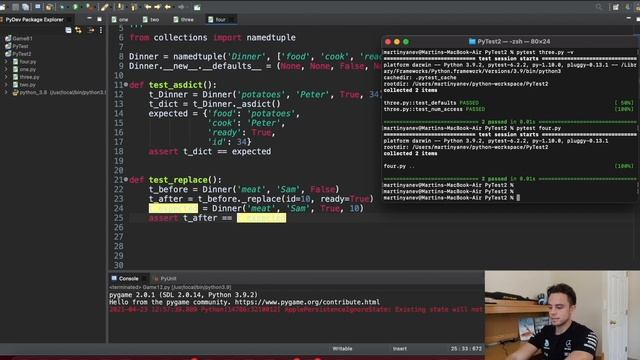Open pygame contribute URL in console

[307, 302]
